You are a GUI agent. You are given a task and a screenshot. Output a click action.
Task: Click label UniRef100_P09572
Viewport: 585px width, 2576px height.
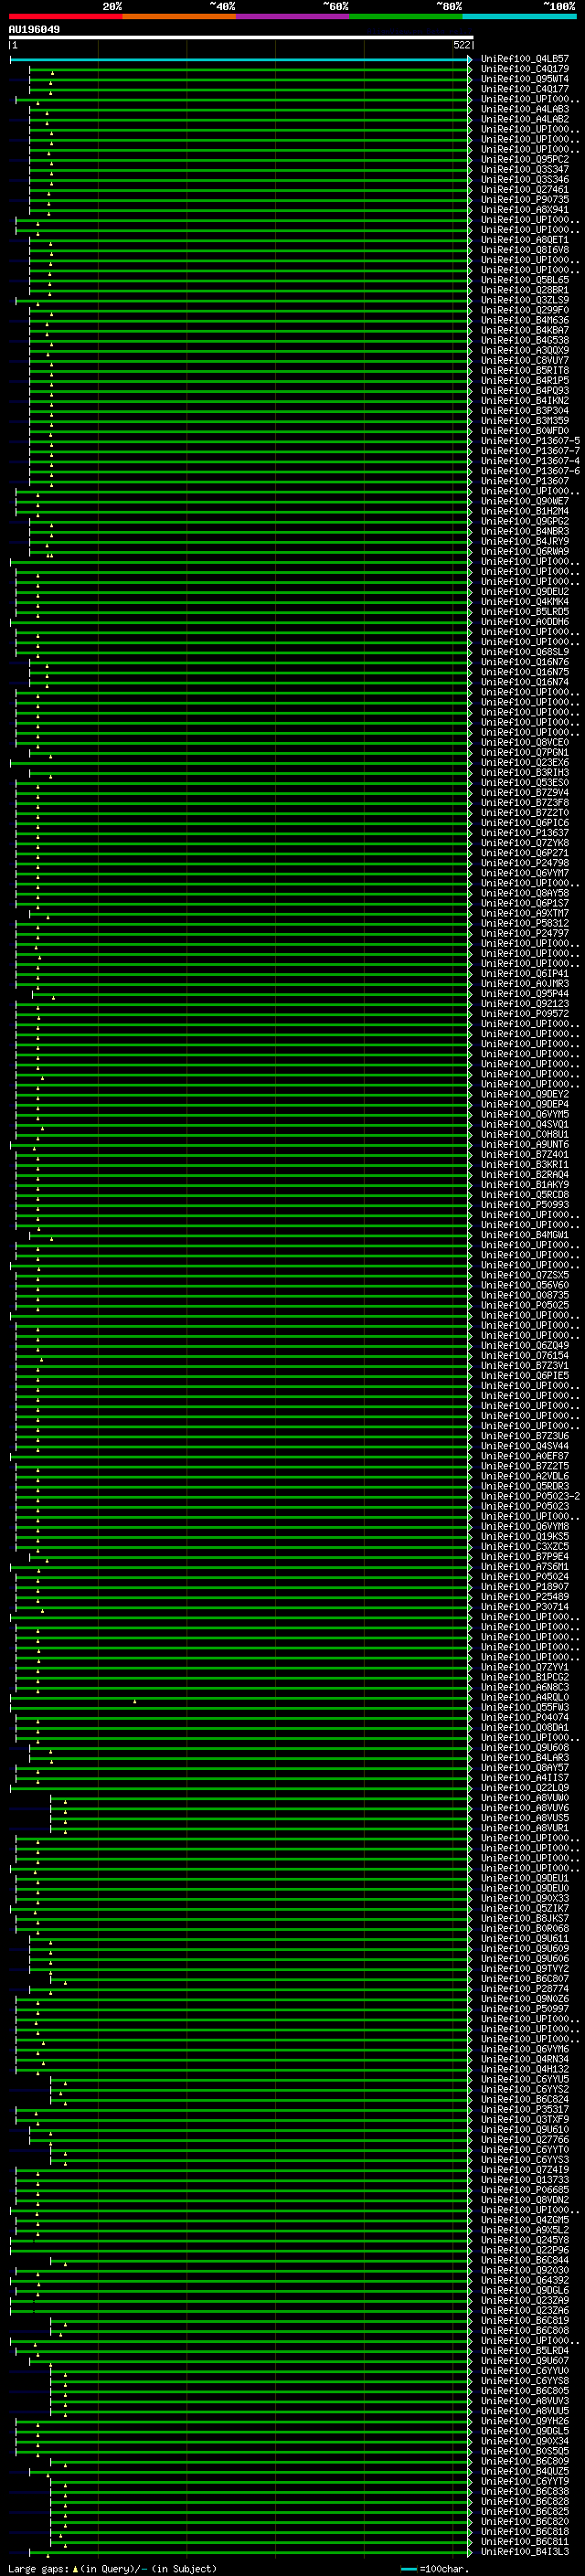click(525, 1013)
